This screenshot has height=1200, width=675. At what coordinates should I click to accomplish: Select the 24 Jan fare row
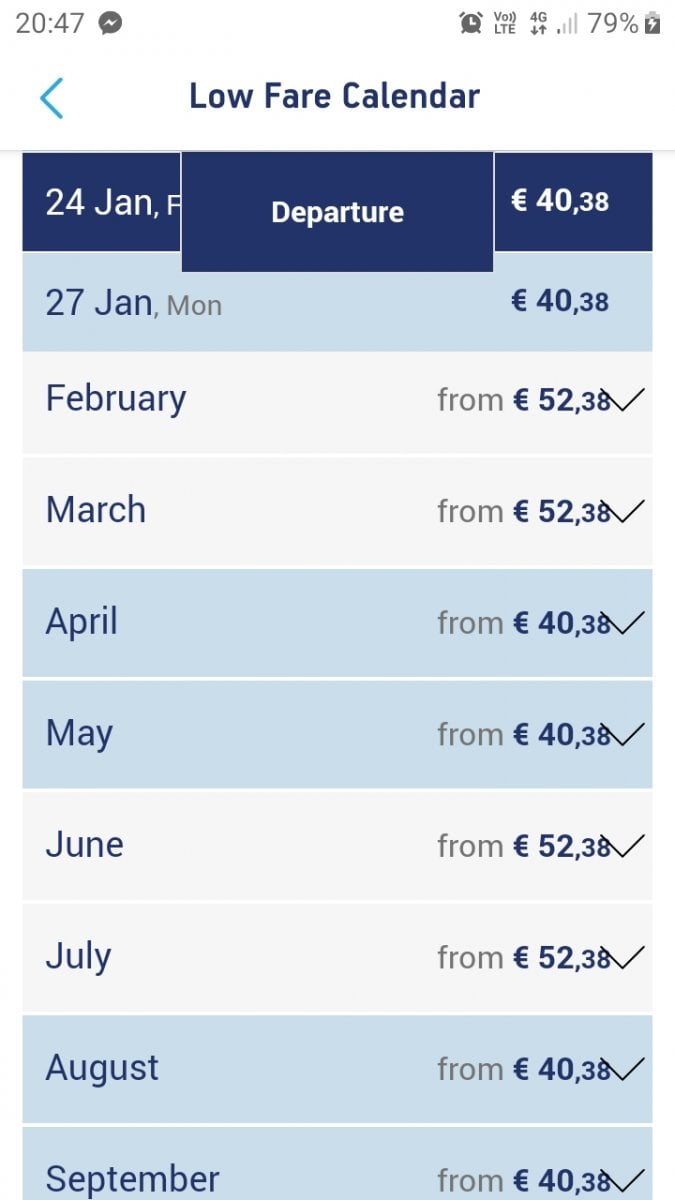click(x=100, y=203)
